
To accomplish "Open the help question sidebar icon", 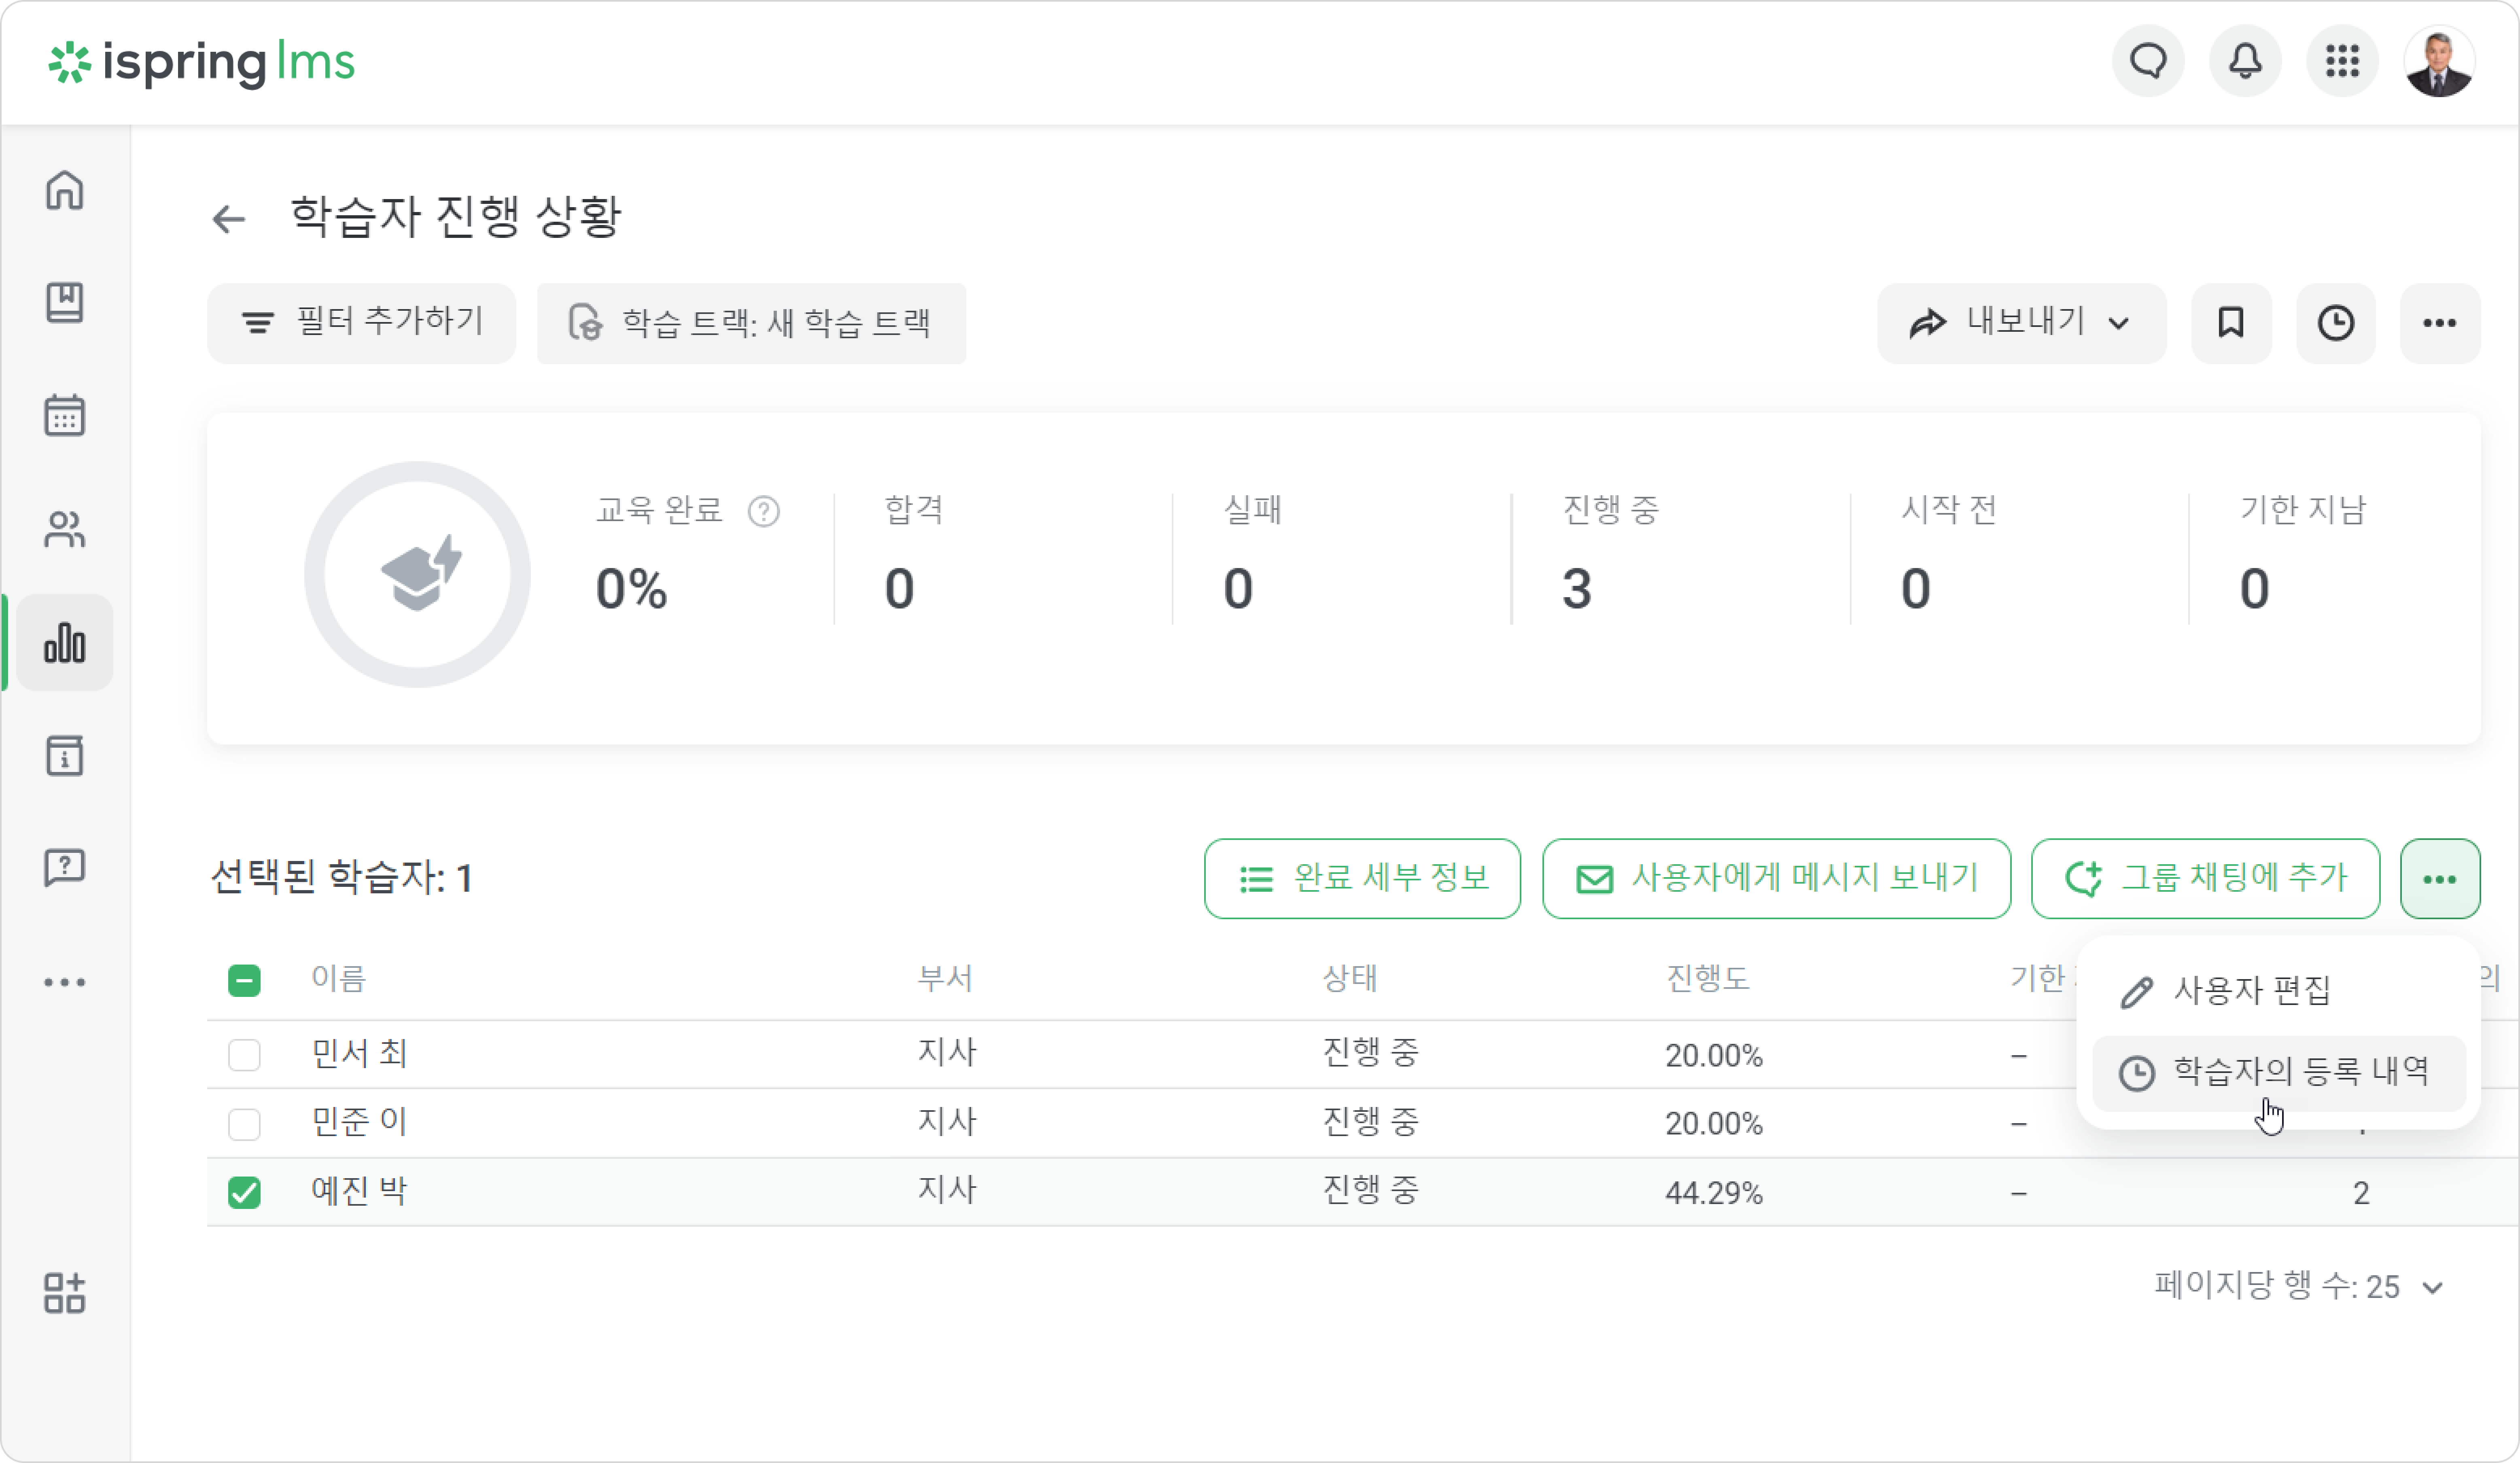I will coord(65,867).
